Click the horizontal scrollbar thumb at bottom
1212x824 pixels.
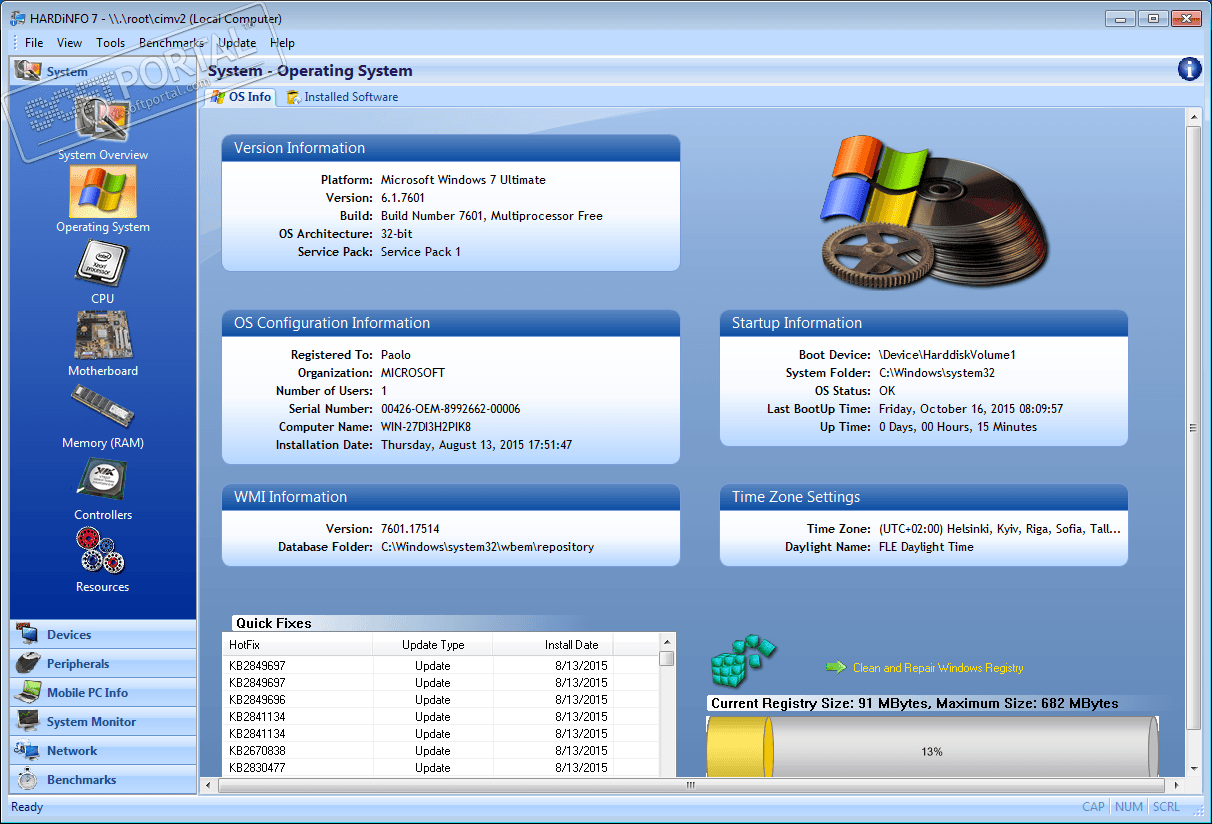click(x=689, y=786)
